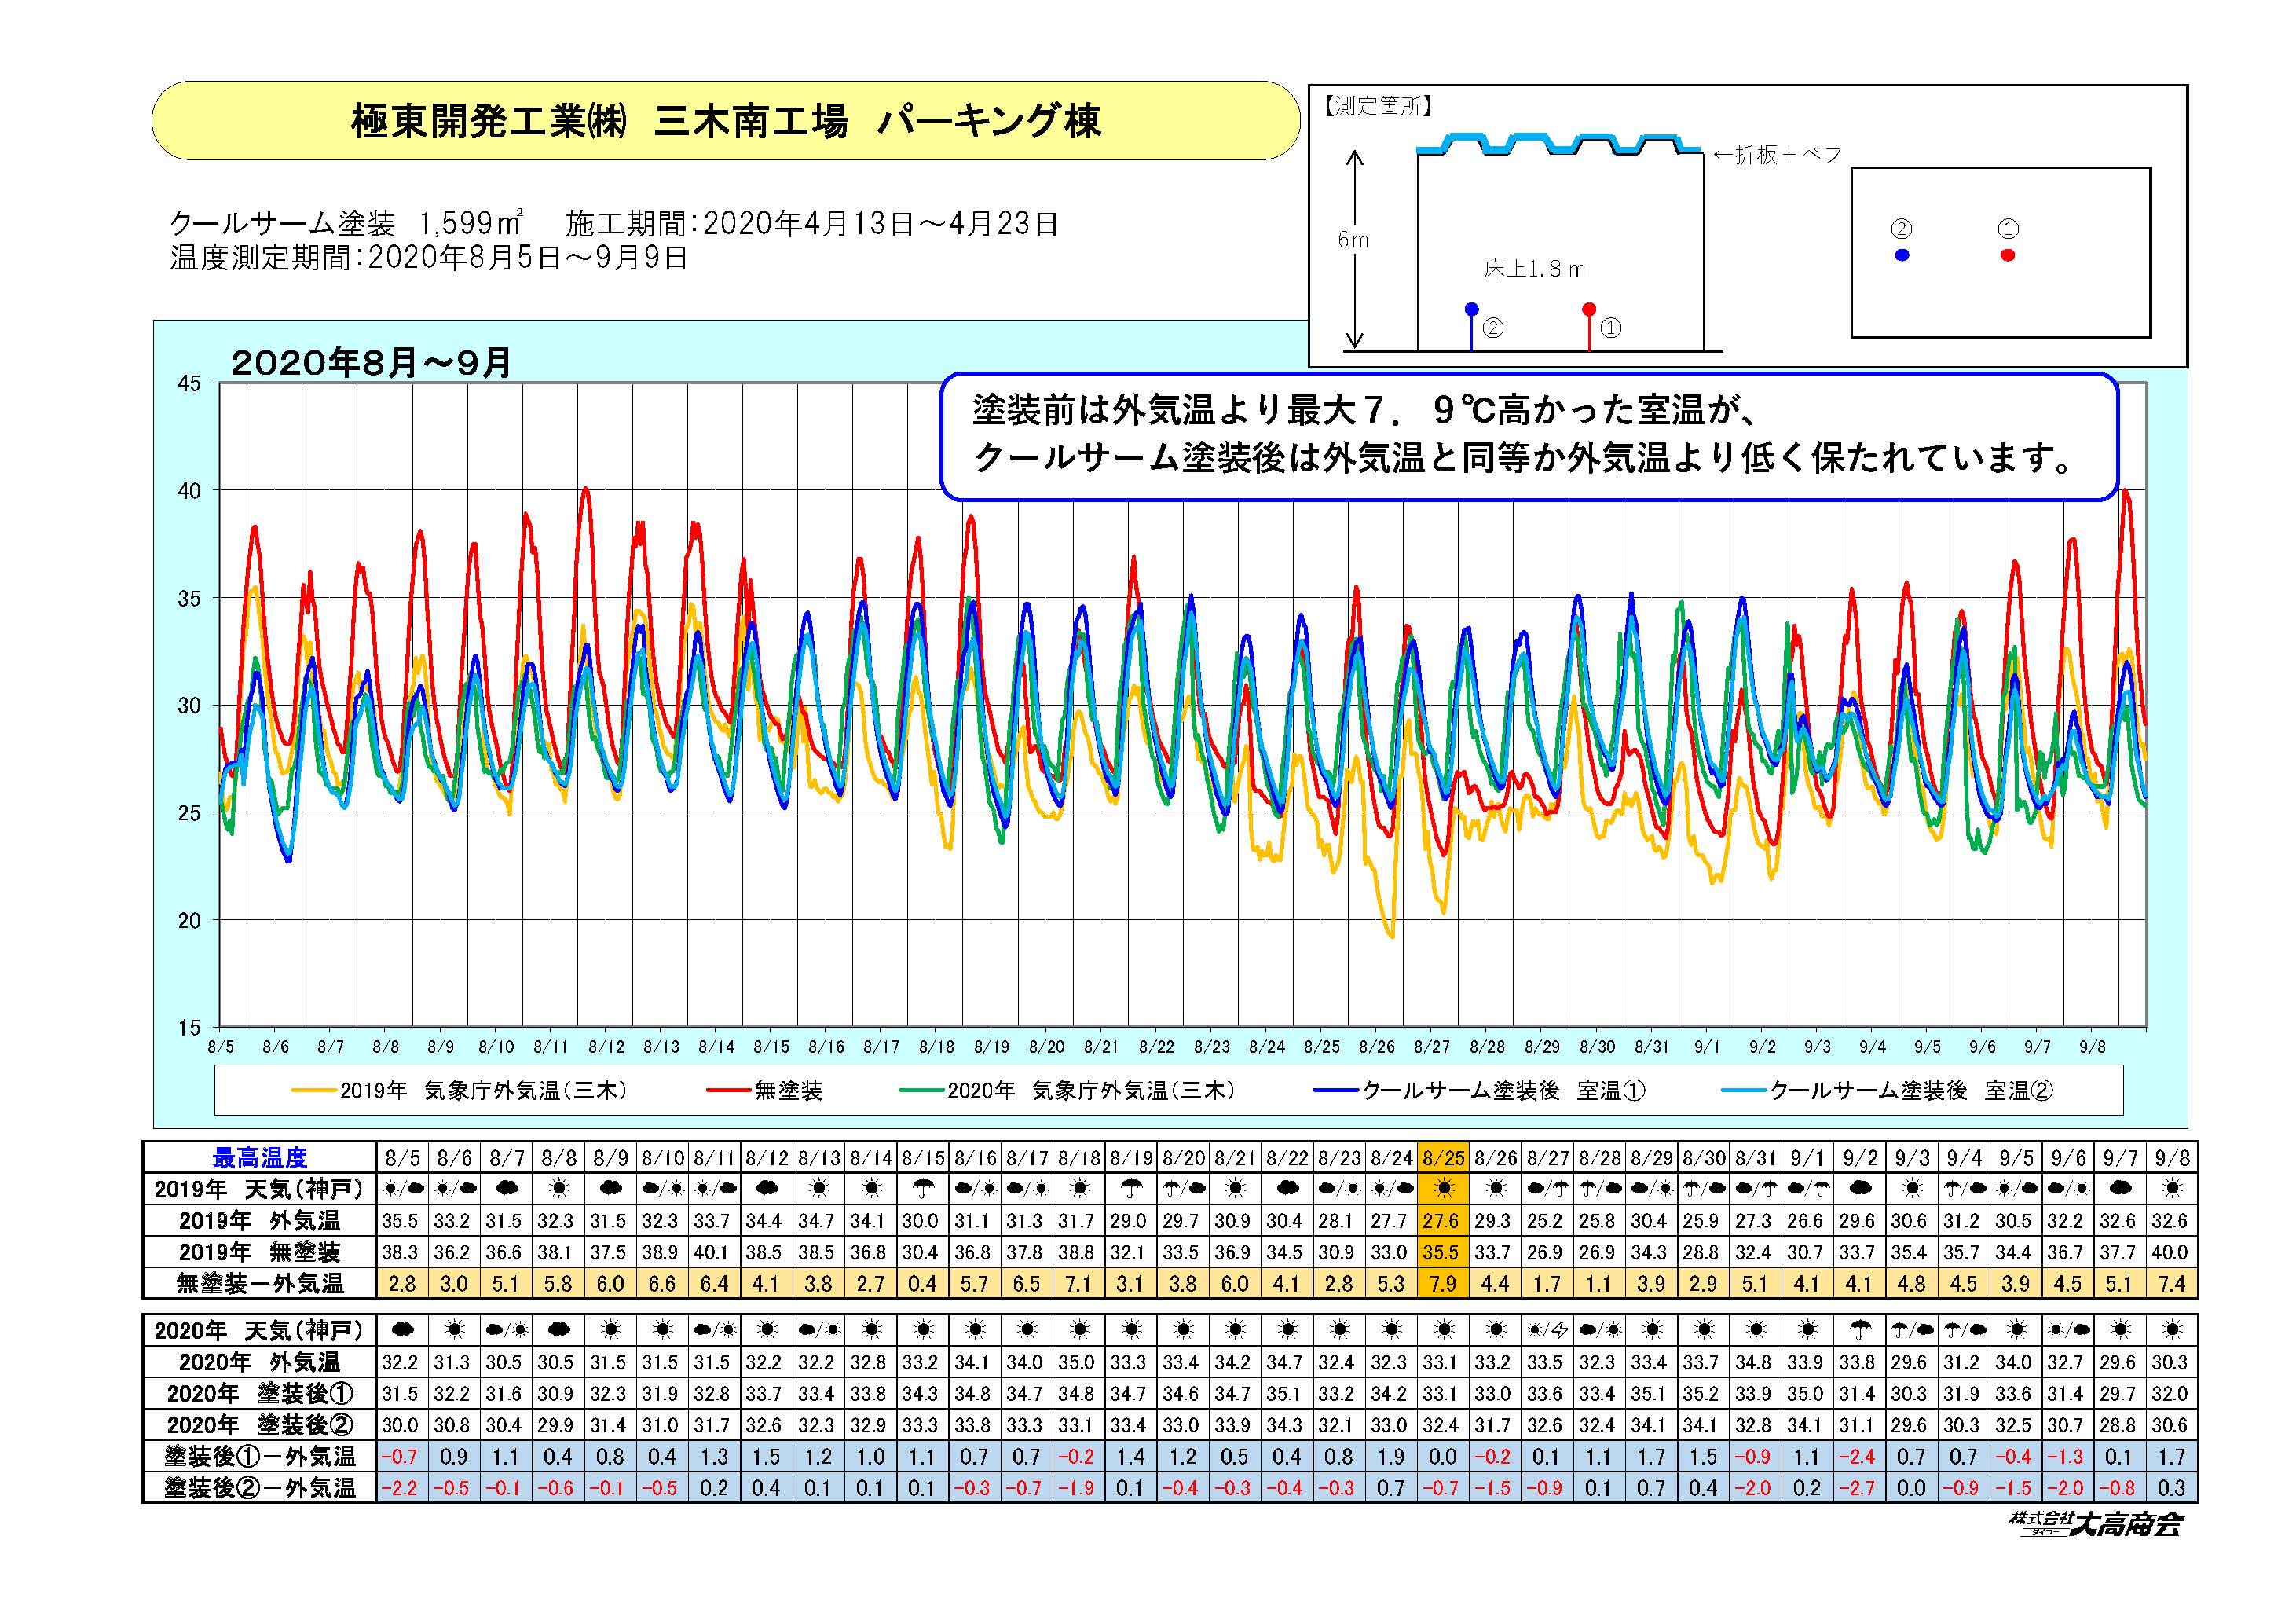The image size is (2296, 1624).
Task: Click the 床上1.8m label in the diagram
Action: [1534, 269]
